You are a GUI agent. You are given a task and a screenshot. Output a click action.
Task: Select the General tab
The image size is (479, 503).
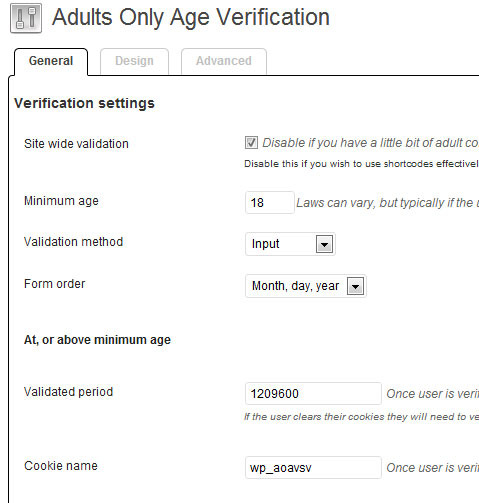tap(51, 62)
